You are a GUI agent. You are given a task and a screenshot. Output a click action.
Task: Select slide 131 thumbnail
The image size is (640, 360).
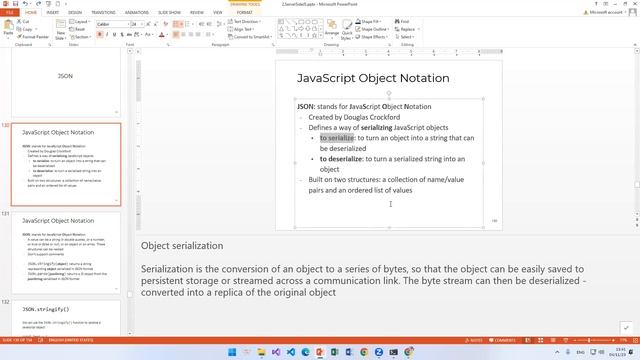point(66,253)
